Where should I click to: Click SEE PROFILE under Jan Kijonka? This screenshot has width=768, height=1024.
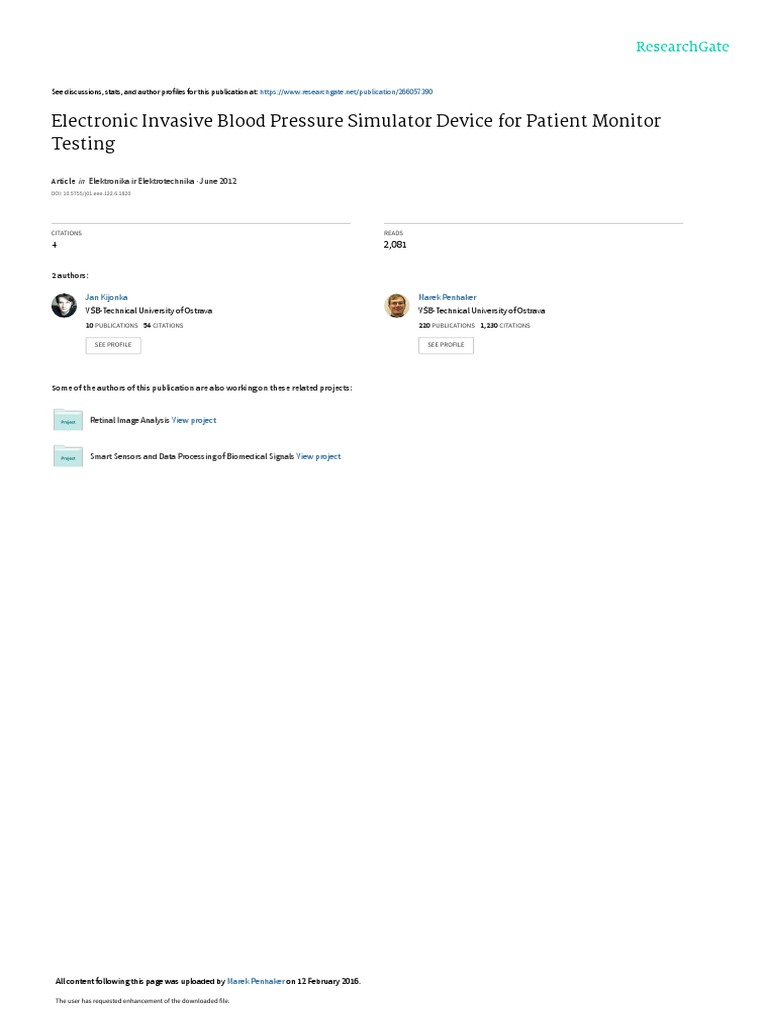(x=113, y=345)
